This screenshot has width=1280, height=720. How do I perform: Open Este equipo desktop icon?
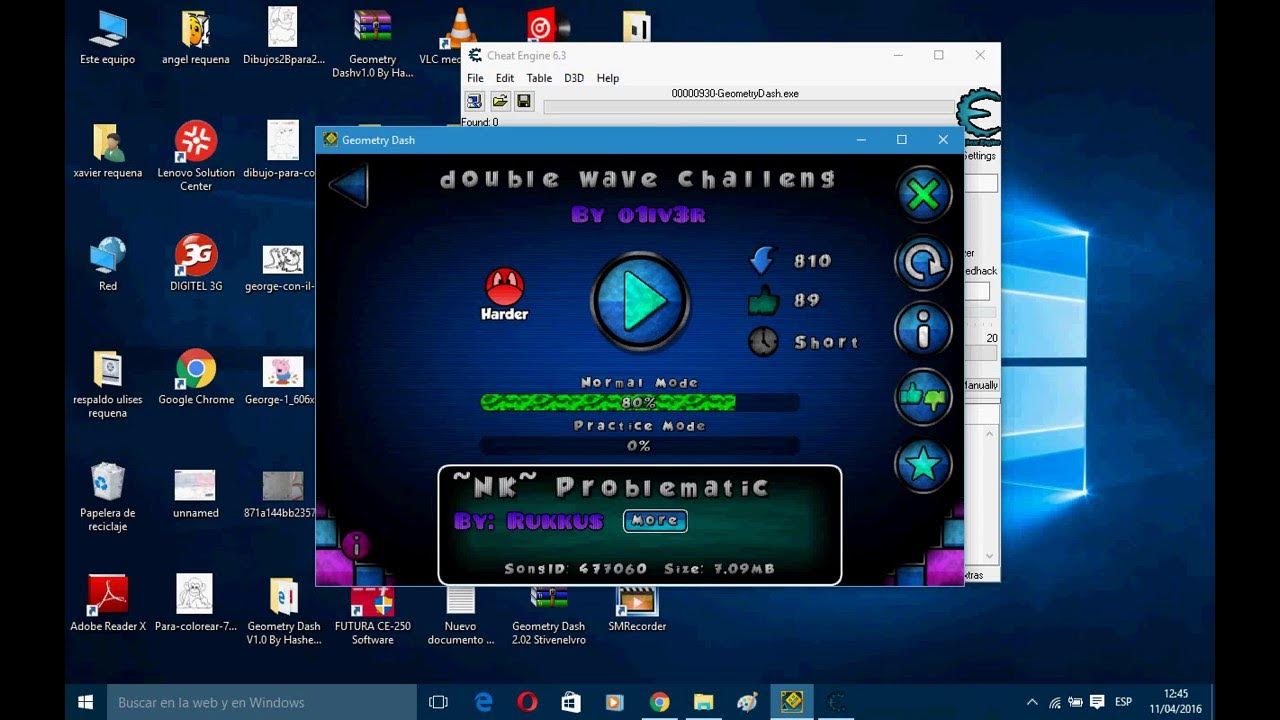108,38
